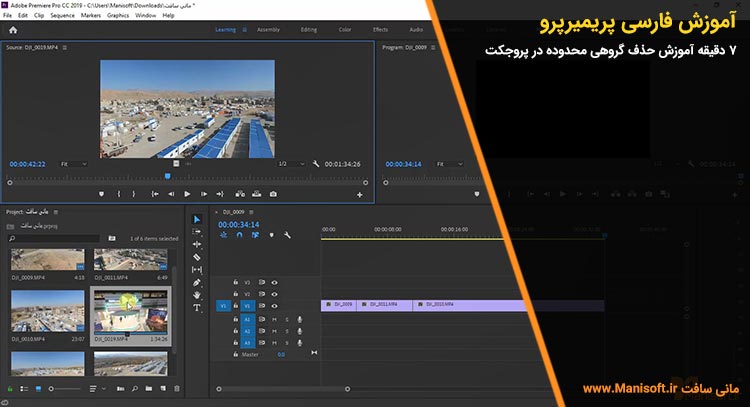Click New Item icon in Project panel

coord(163,389)
